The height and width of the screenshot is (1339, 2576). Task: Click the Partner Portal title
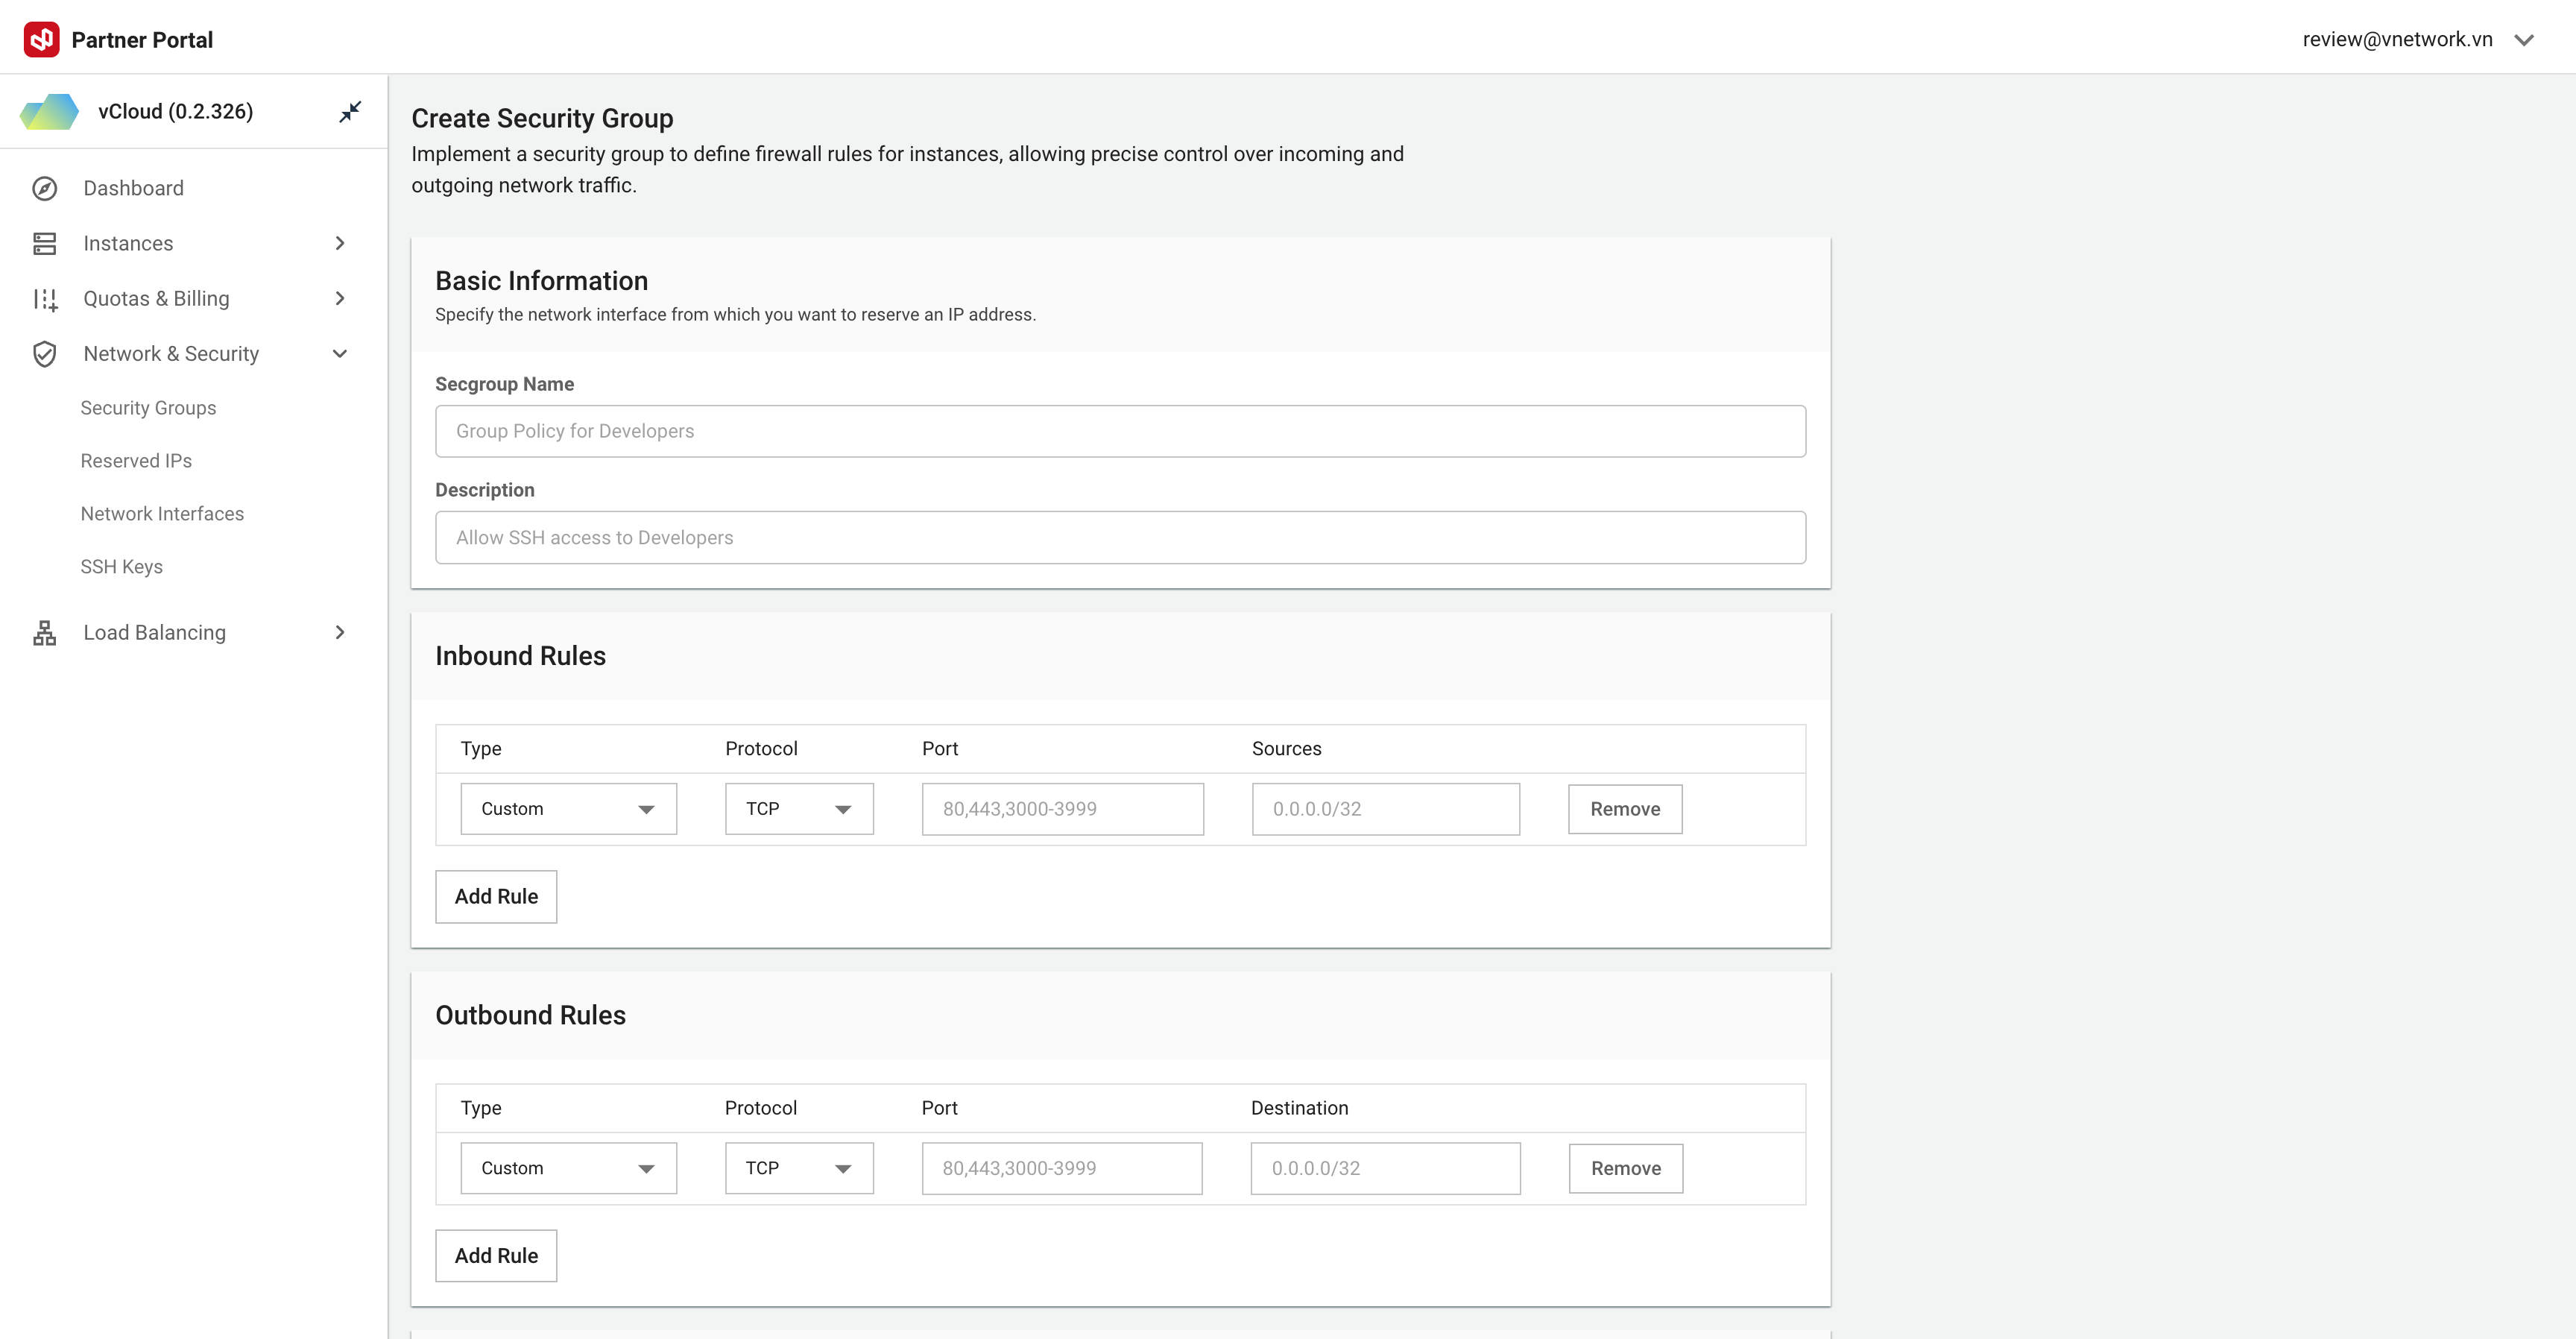[x=142, y=40]
